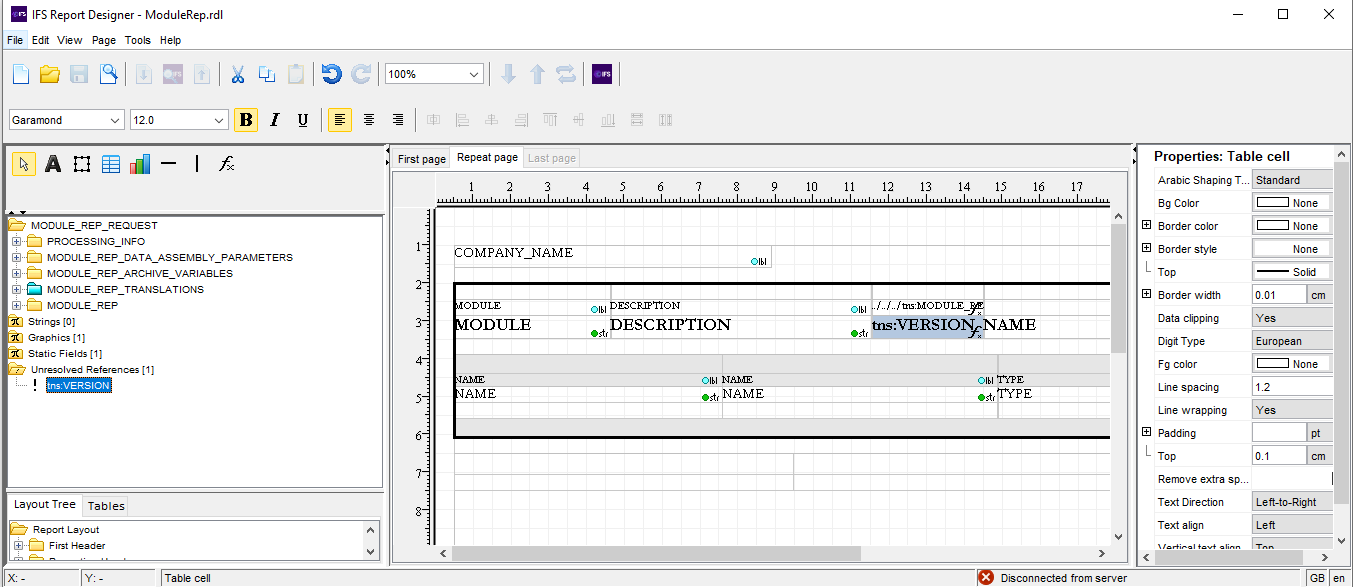Open the Garamond font dropdown
1353x587 pixels.
113,120
